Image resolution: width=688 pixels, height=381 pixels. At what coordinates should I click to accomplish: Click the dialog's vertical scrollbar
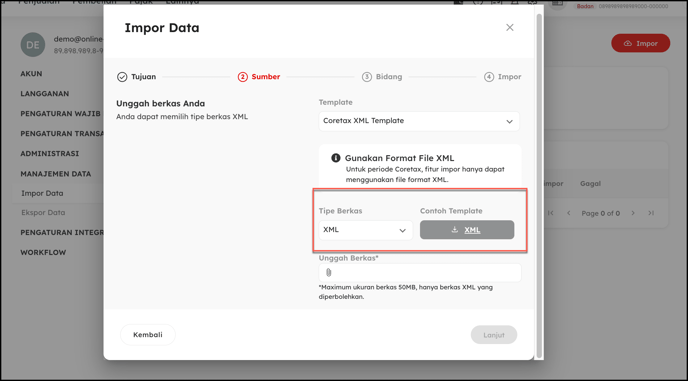539,186
